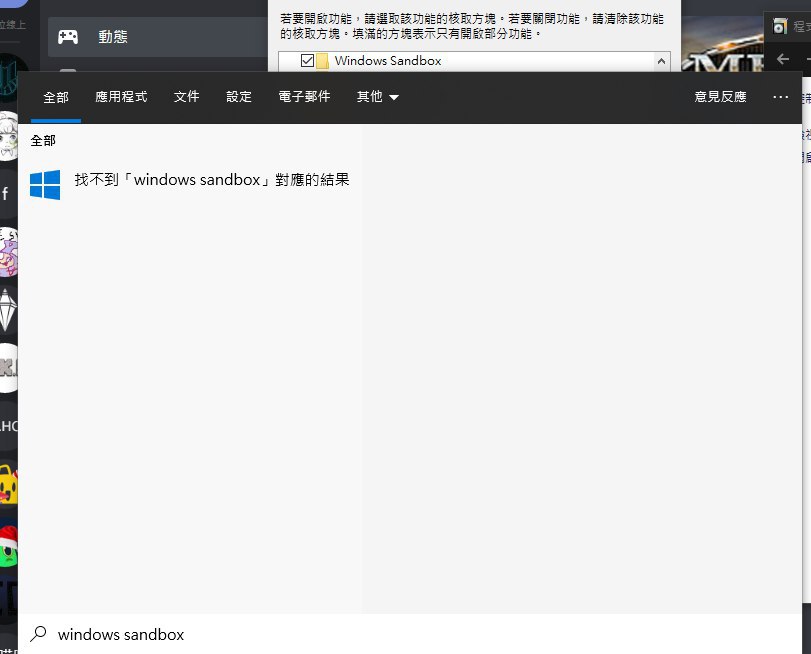The image size is (811, 654).
Task: Toggle the Windows Sandbox feature checkbox
Action: click(307, 61)
